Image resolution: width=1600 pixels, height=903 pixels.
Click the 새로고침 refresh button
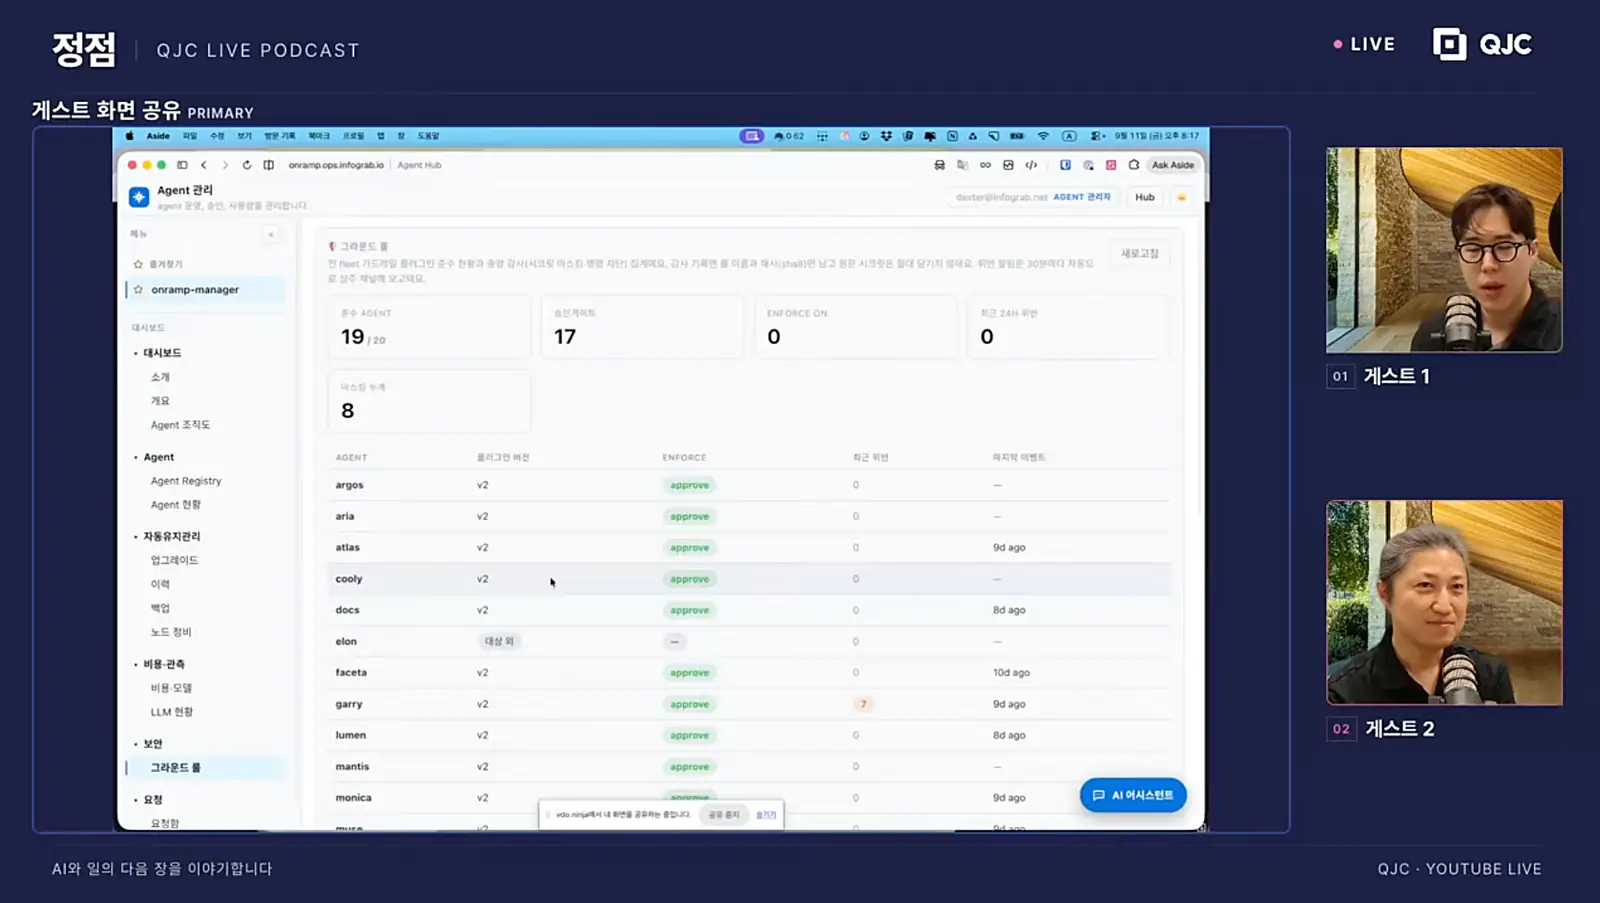(x=1140, y=254)
